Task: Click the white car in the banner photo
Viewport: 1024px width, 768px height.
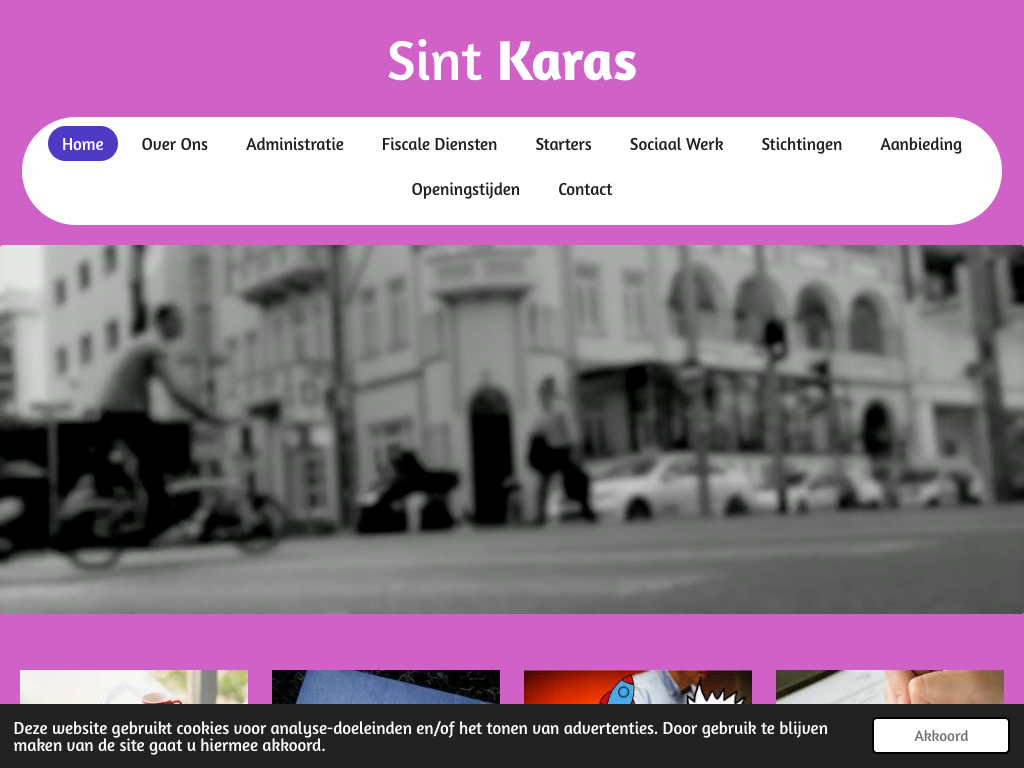Action: pyautogui.click(x=660, y=485)
